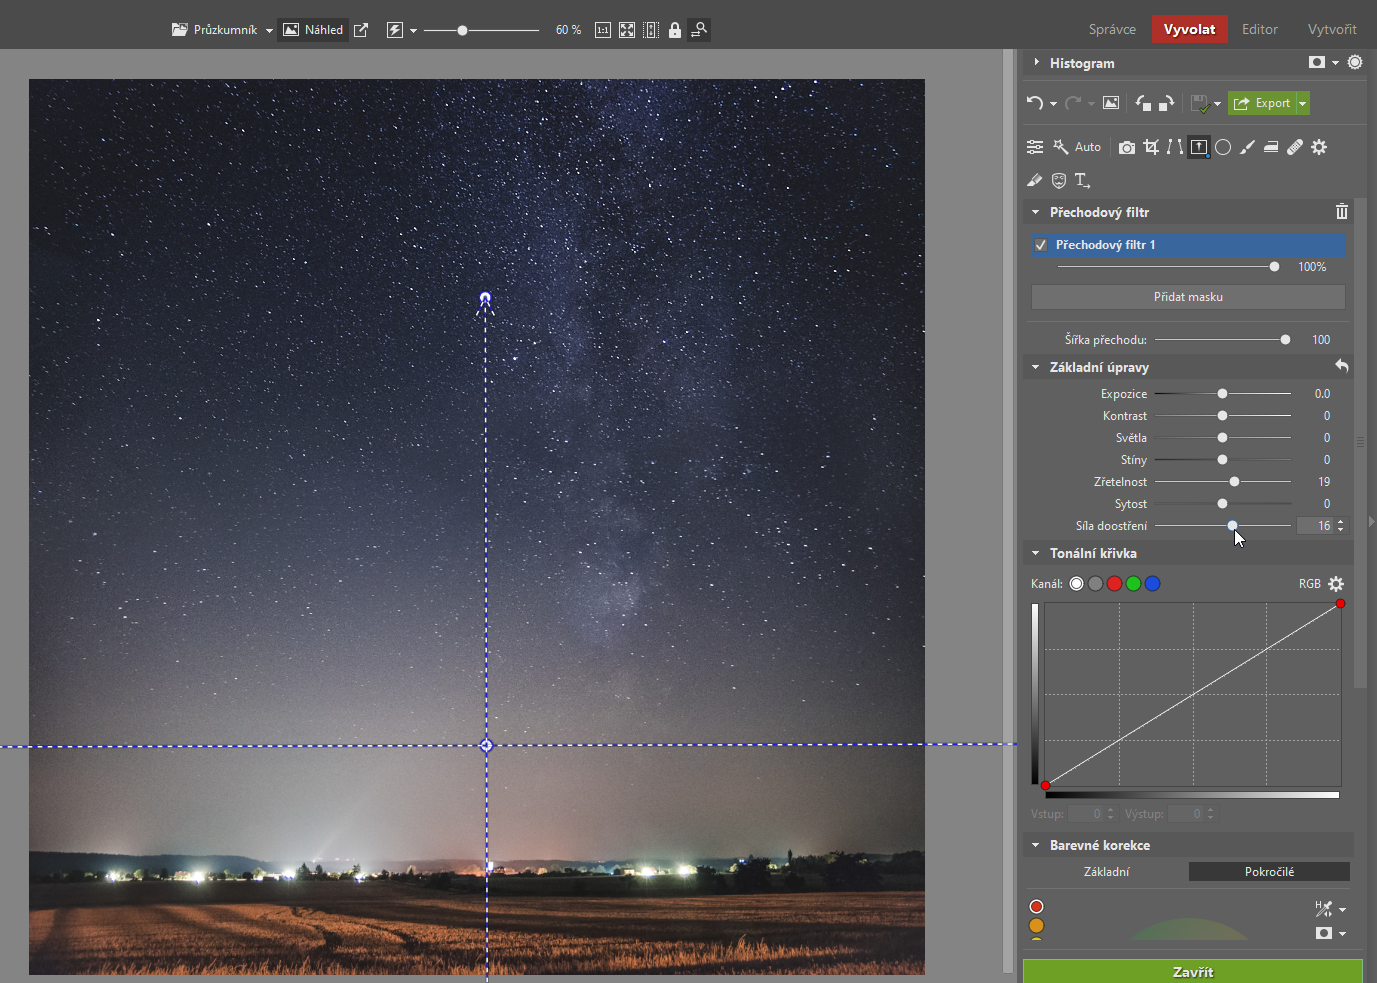Collapse the Základní úpravy section
1377x983 pixels.
(1036, 367)
